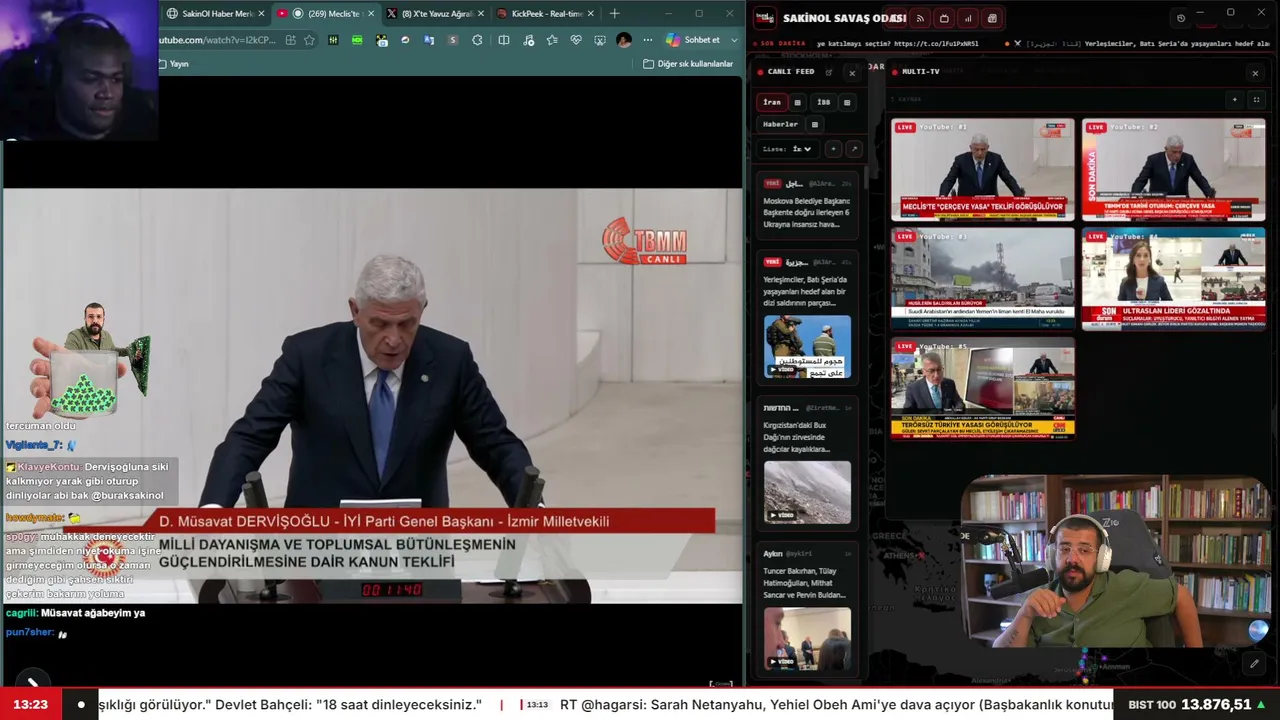Screen dimensions: 1280x720
Task: Open the list icon next to İBB
Action: click(847, 102)
